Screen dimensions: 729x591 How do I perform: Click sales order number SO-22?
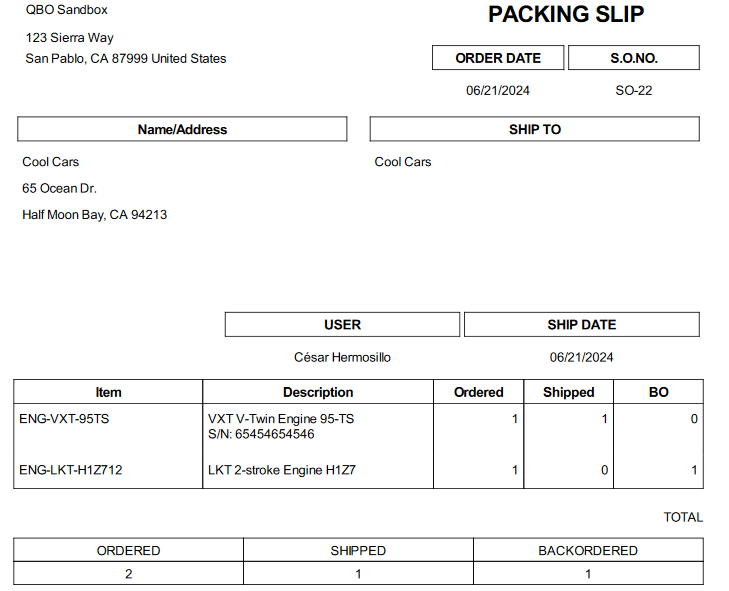pos(634,90)
